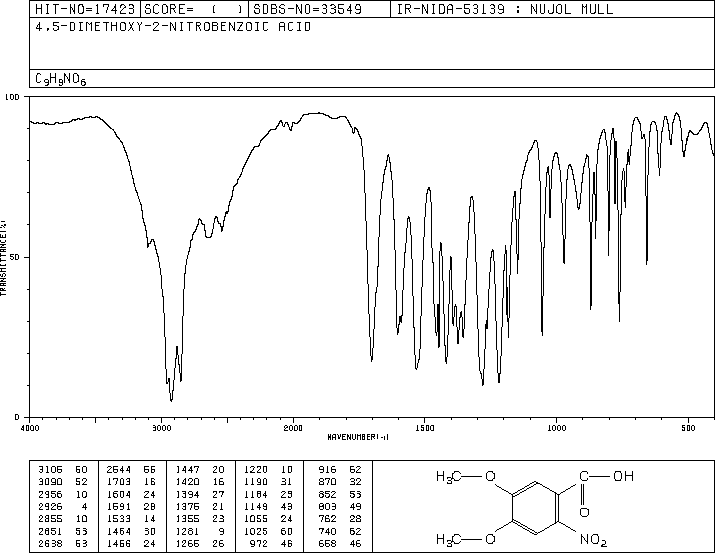
Task: Select the 1281 peak entry in table
Action: 200,531
